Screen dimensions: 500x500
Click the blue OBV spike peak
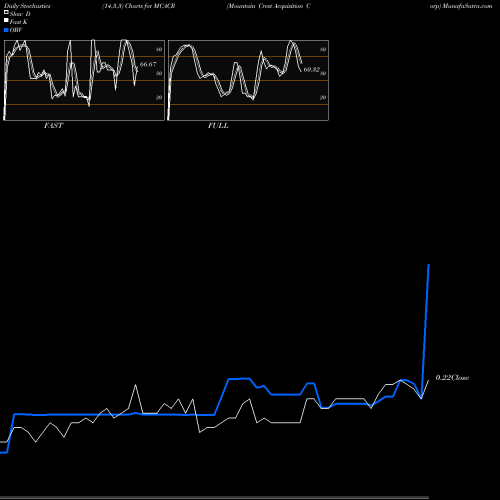429,265
